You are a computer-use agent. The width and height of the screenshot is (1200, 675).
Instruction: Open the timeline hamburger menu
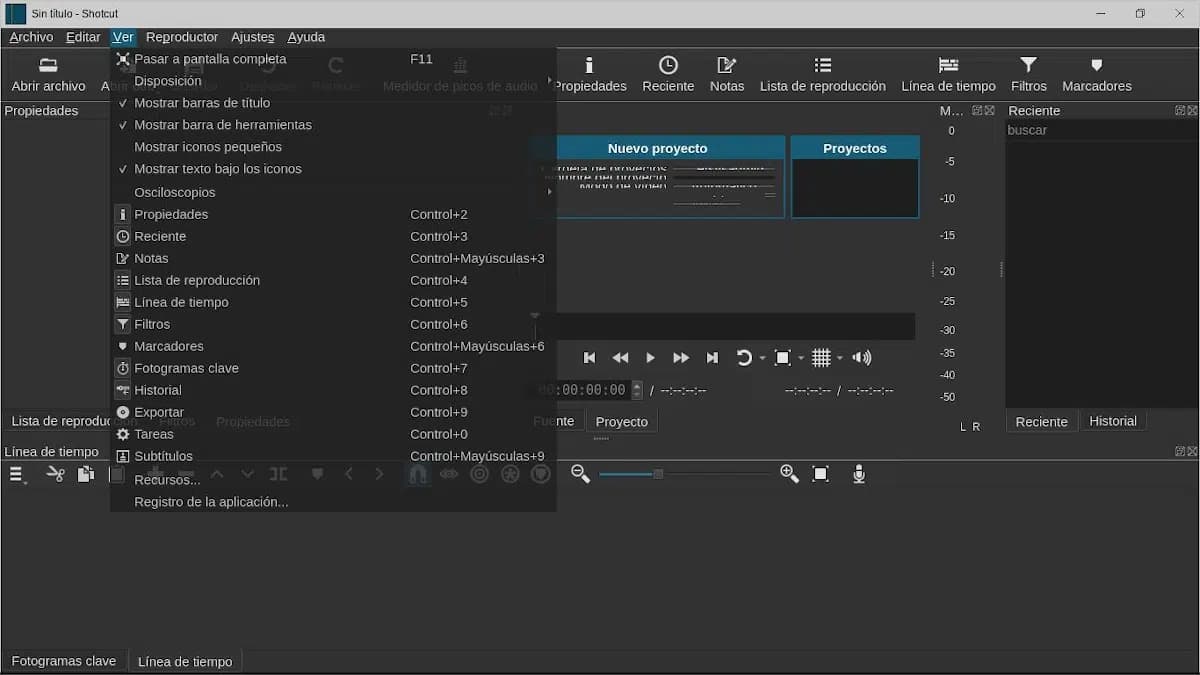17,475
